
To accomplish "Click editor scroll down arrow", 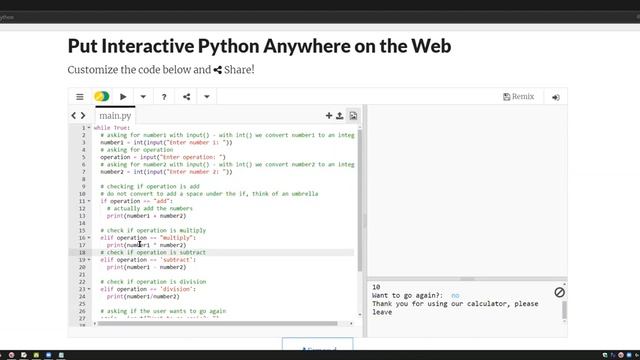I will click(360, 315).
